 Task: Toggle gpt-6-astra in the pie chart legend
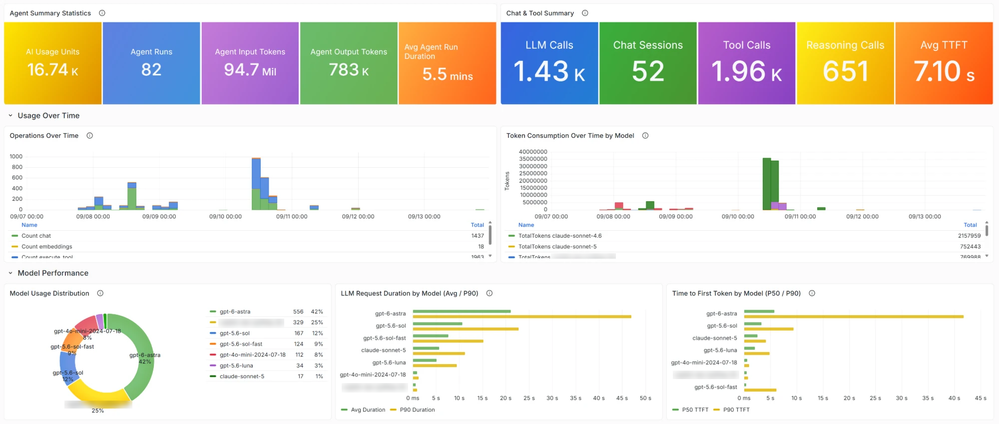click(x=234, y=312)
